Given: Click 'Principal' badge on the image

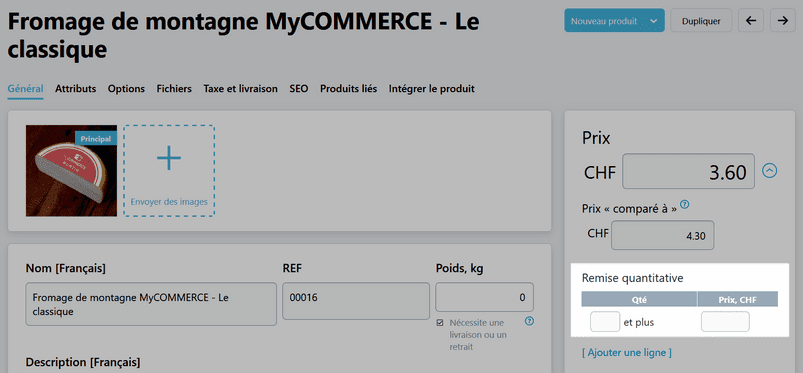Looking at the screenshot, I should coord(96,138).
